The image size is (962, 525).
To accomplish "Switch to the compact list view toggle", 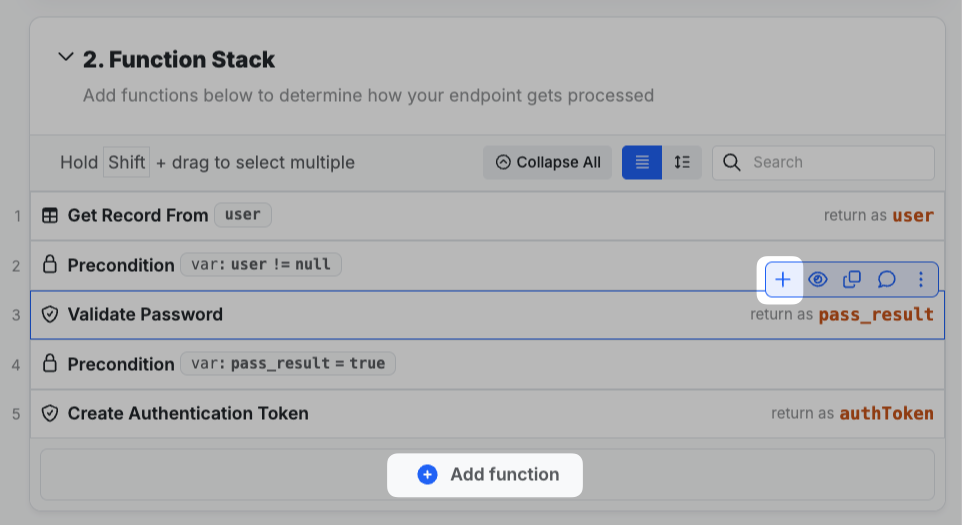I will tap(642, 162).
